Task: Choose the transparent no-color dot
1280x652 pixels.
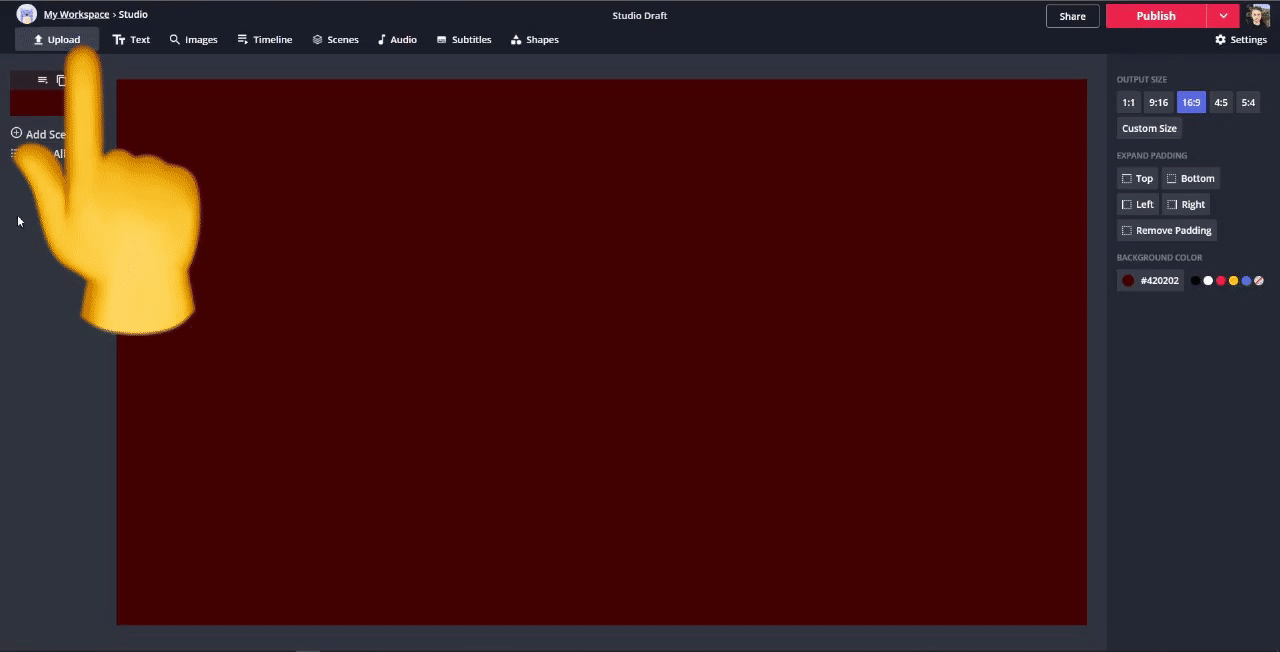Action: click(1259, 281)
